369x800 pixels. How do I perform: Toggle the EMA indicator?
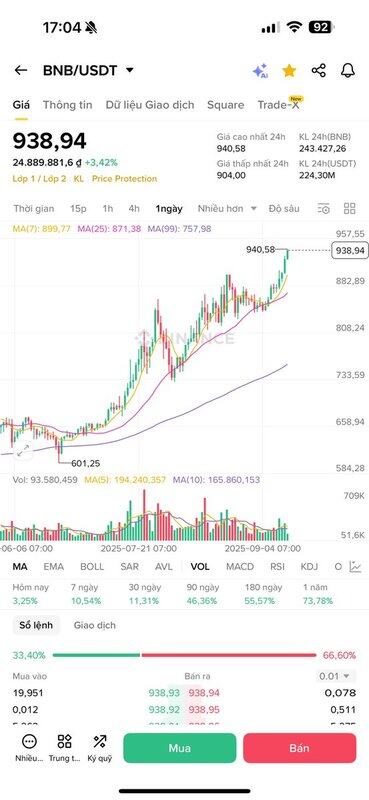(54, 567)
